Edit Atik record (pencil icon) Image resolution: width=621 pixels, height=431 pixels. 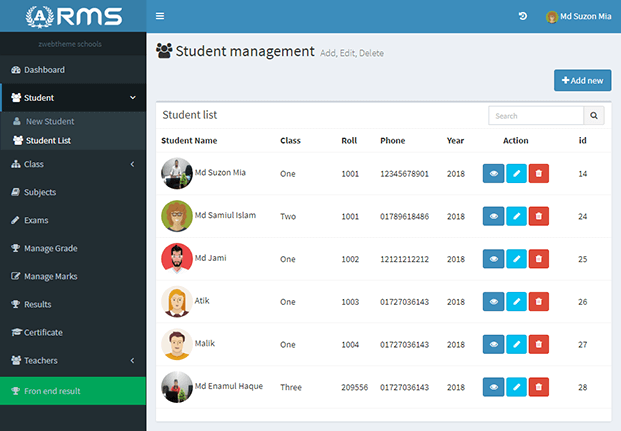(x=516, y=302)
